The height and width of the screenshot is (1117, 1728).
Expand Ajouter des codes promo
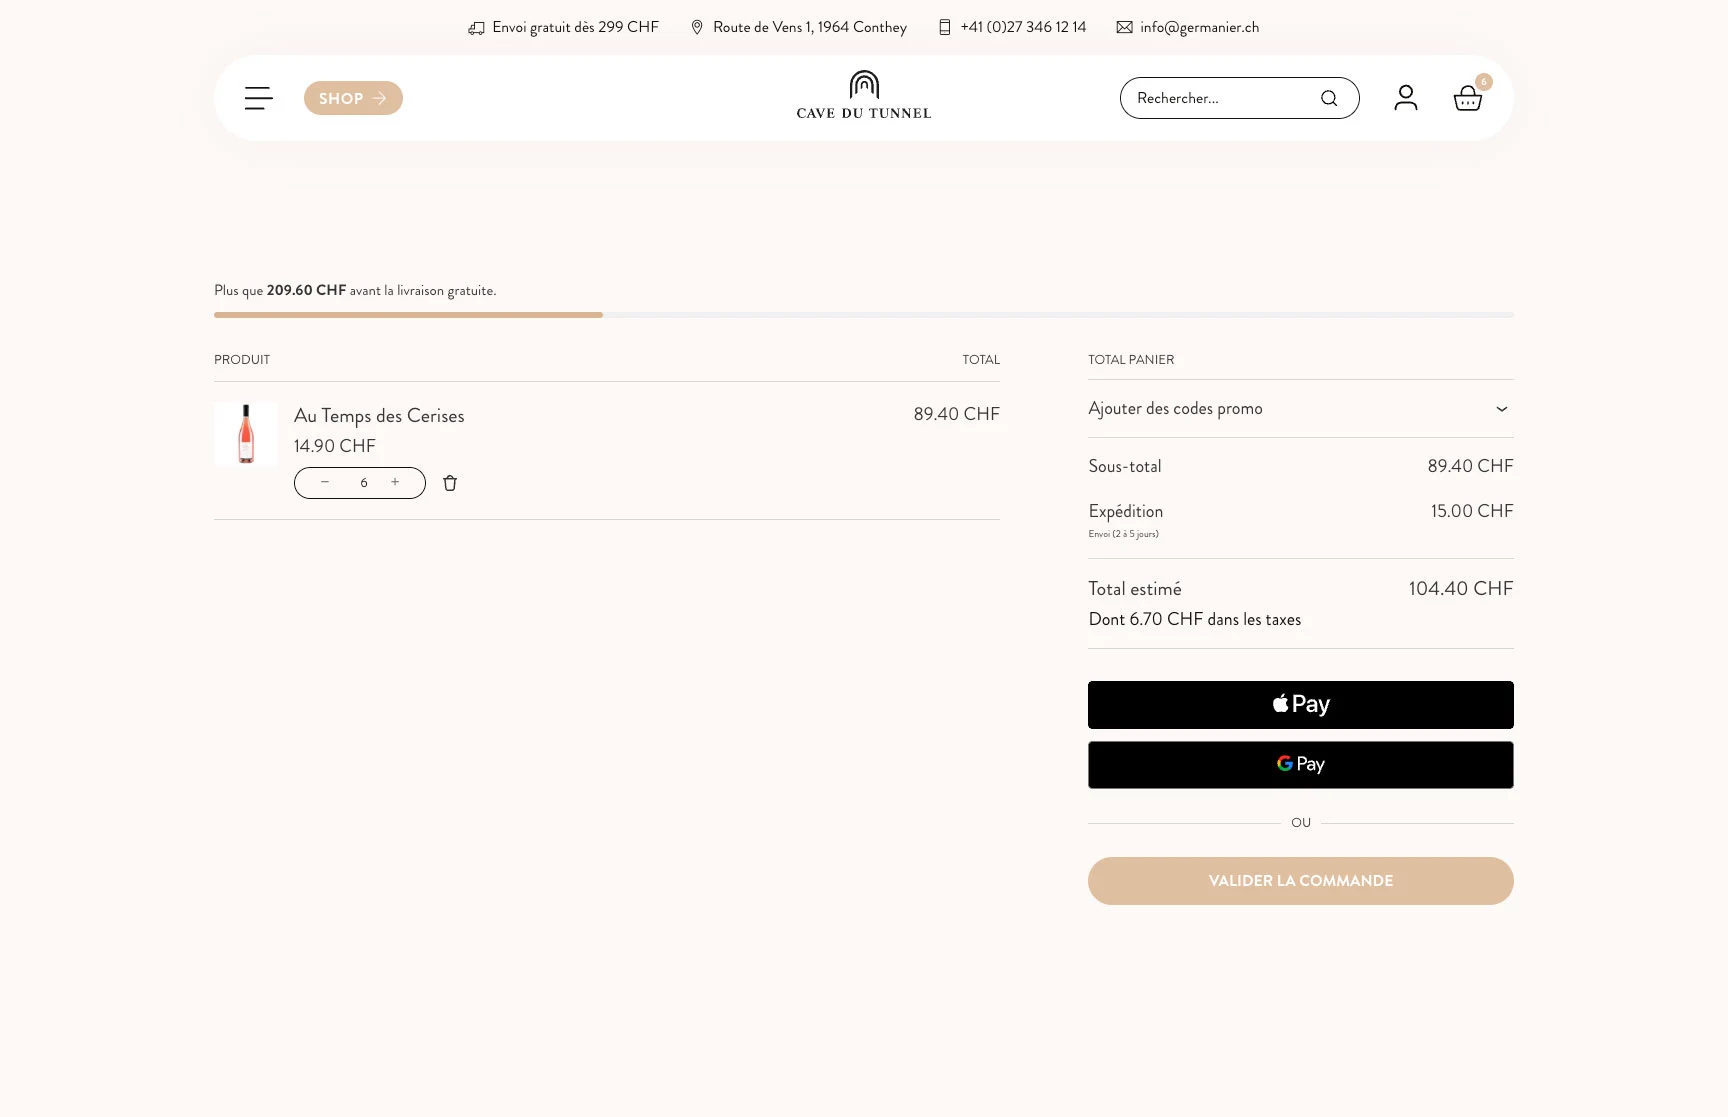click(1301, 408)
